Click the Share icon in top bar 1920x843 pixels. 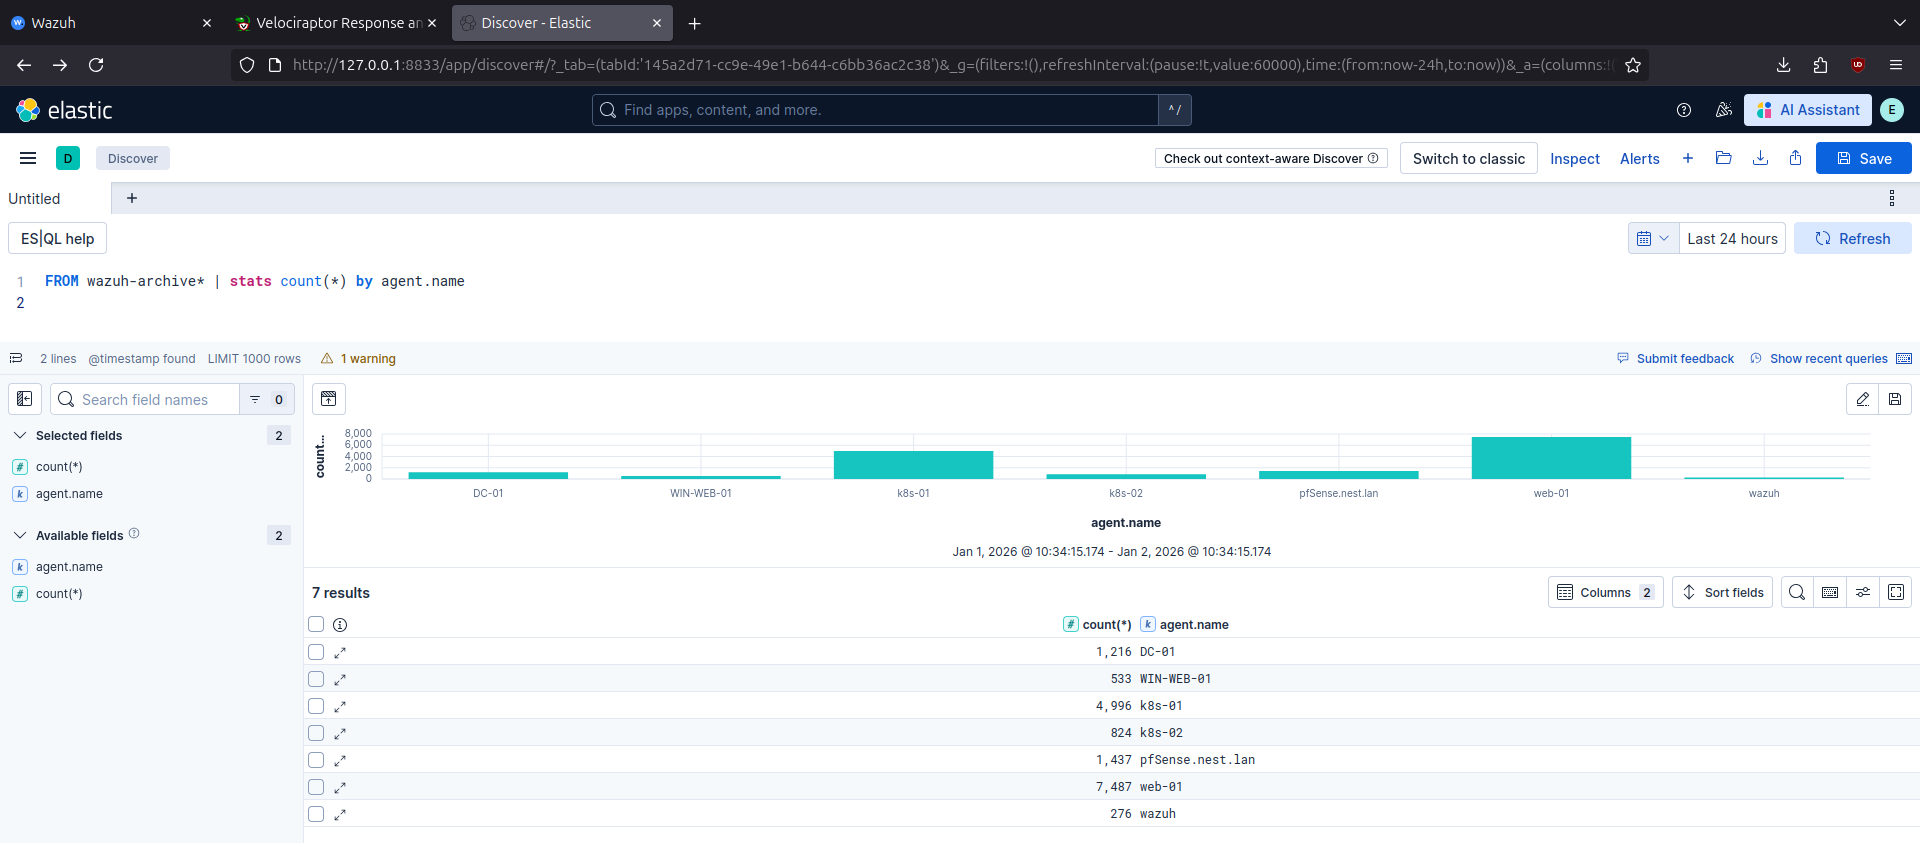[x=1796, y=158]
